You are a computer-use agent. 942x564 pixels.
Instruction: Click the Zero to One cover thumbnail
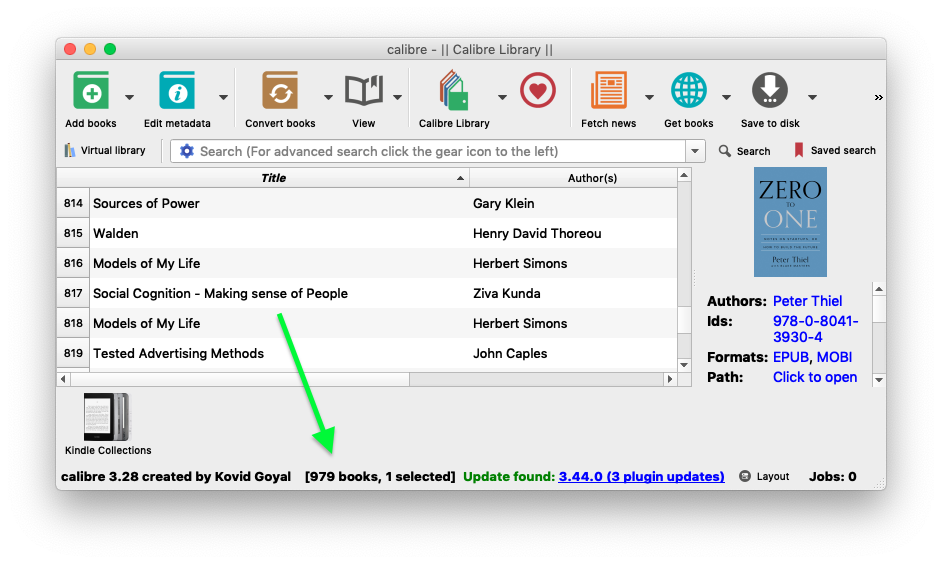(790, 222)
